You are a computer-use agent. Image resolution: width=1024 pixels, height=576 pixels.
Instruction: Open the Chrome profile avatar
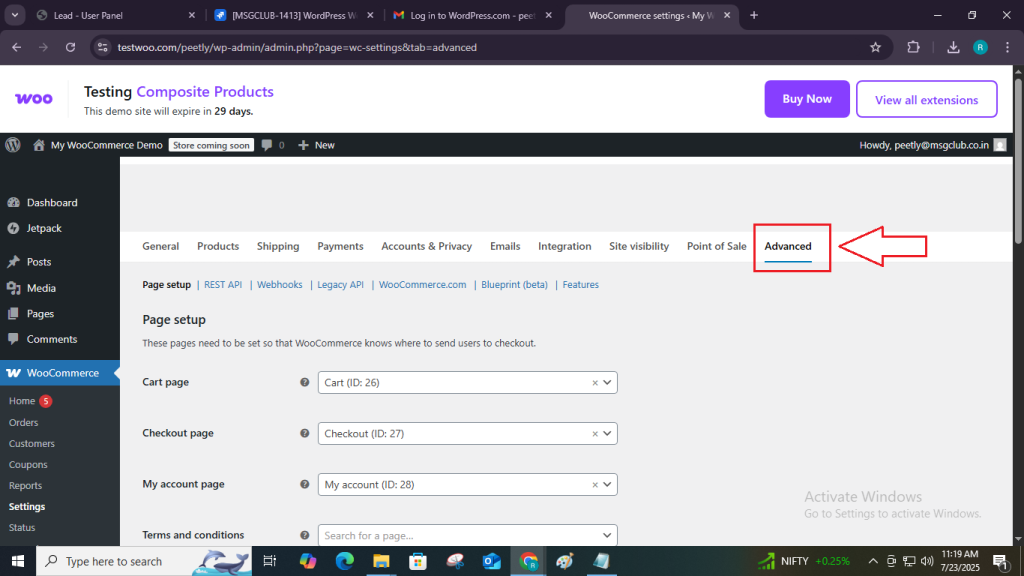(x=980, y=47)
